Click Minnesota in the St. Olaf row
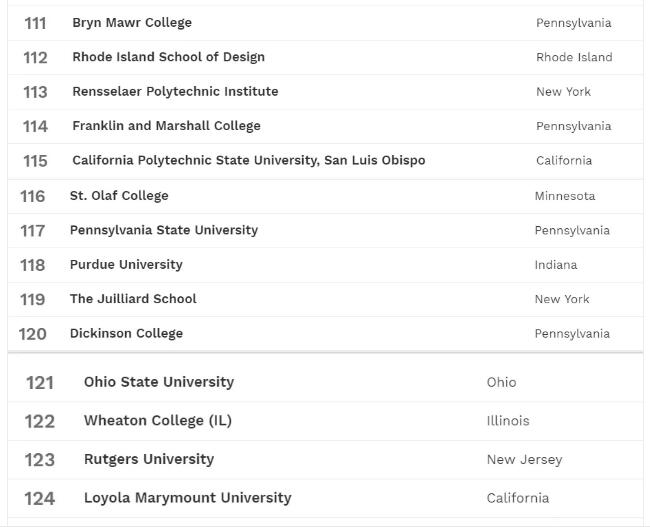This screenshot has width=650, height=527. click(565, 196)
